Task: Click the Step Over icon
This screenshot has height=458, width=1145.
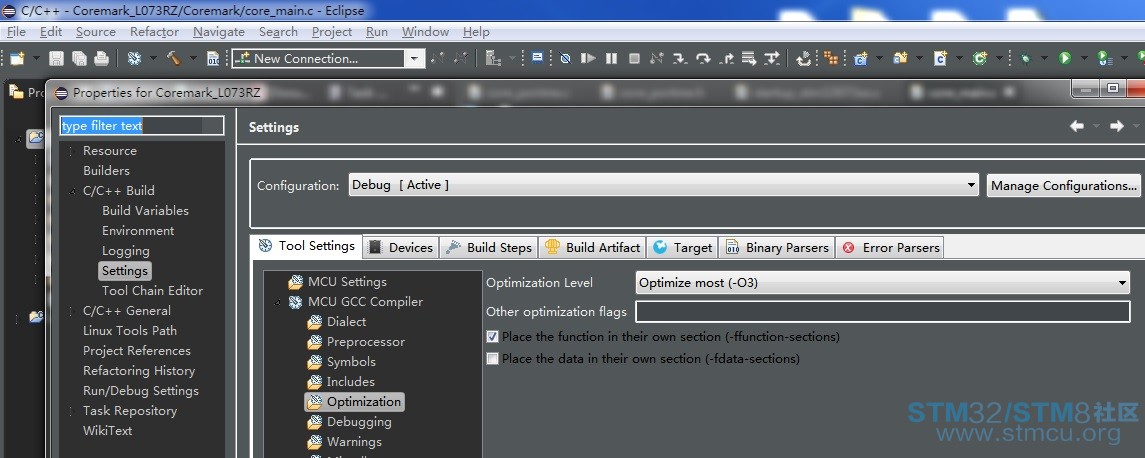Action: coord(703,58)
